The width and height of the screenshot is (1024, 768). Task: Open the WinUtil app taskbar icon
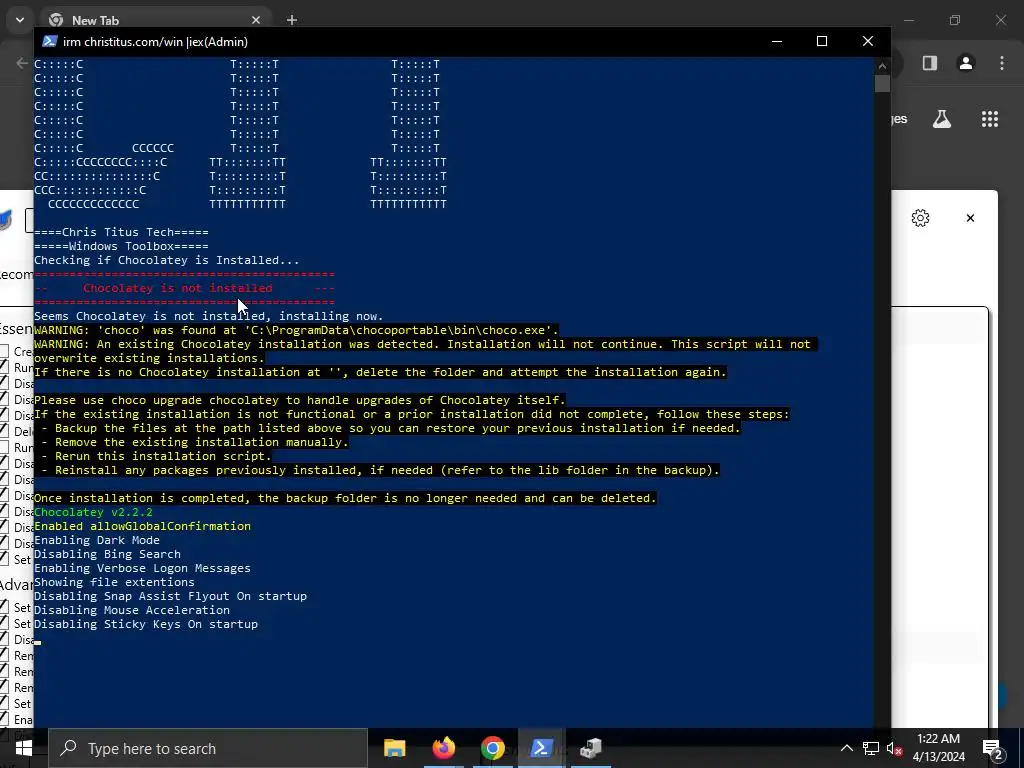(591, 748)
